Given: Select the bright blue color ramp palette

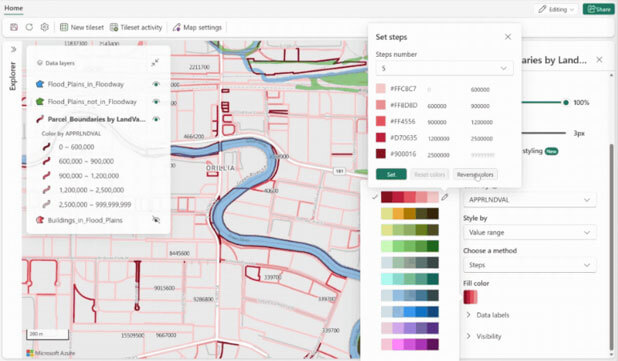Looking at the screenshot, I should point(410,312).
